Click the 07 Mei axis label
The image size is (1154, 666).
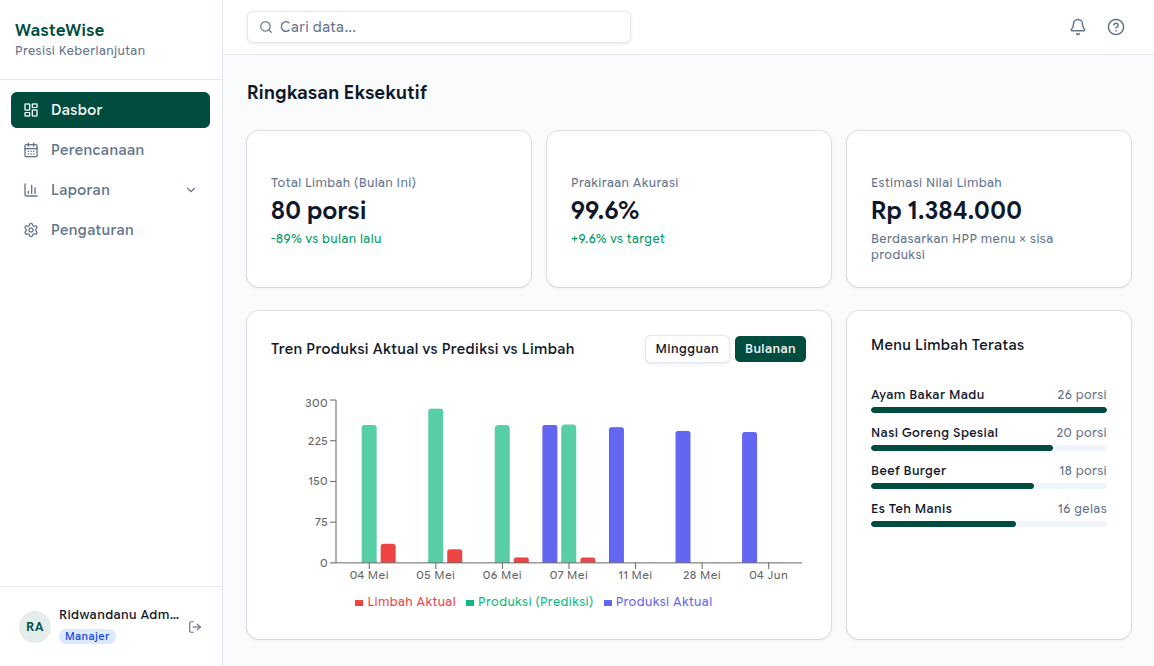(x=569, y=575)
